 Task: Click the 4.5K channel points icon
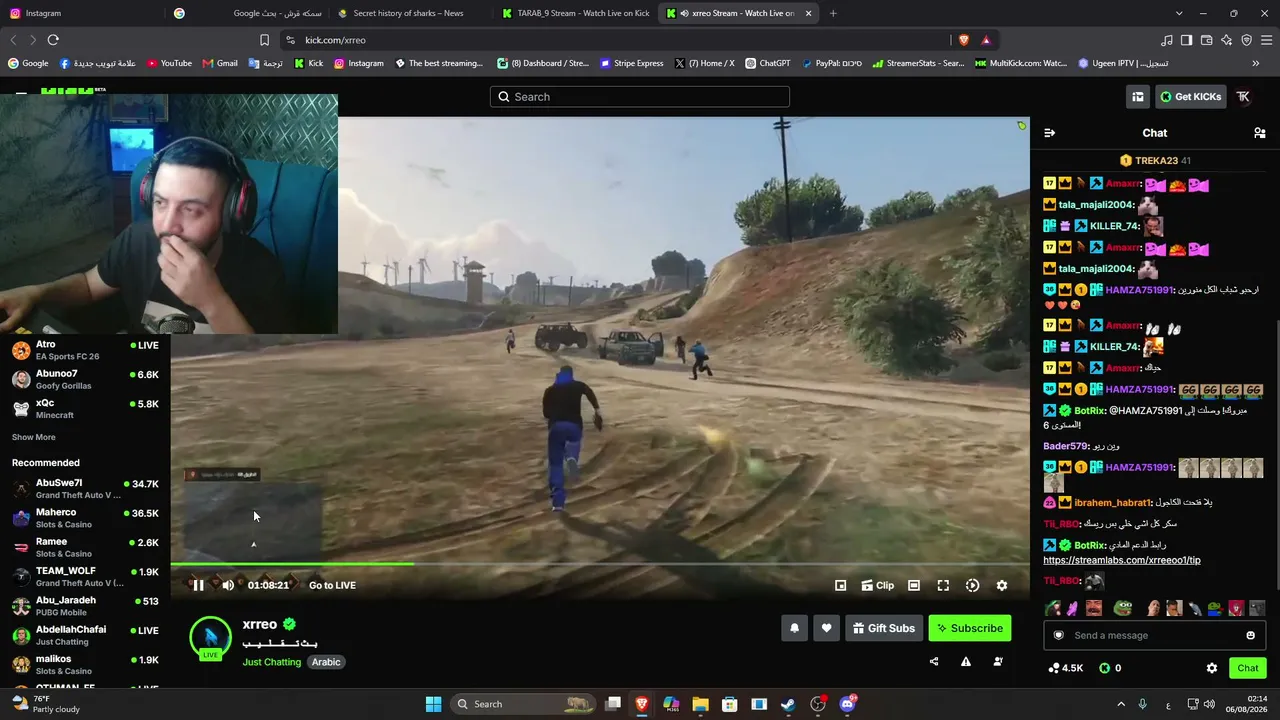point(1054,668)
